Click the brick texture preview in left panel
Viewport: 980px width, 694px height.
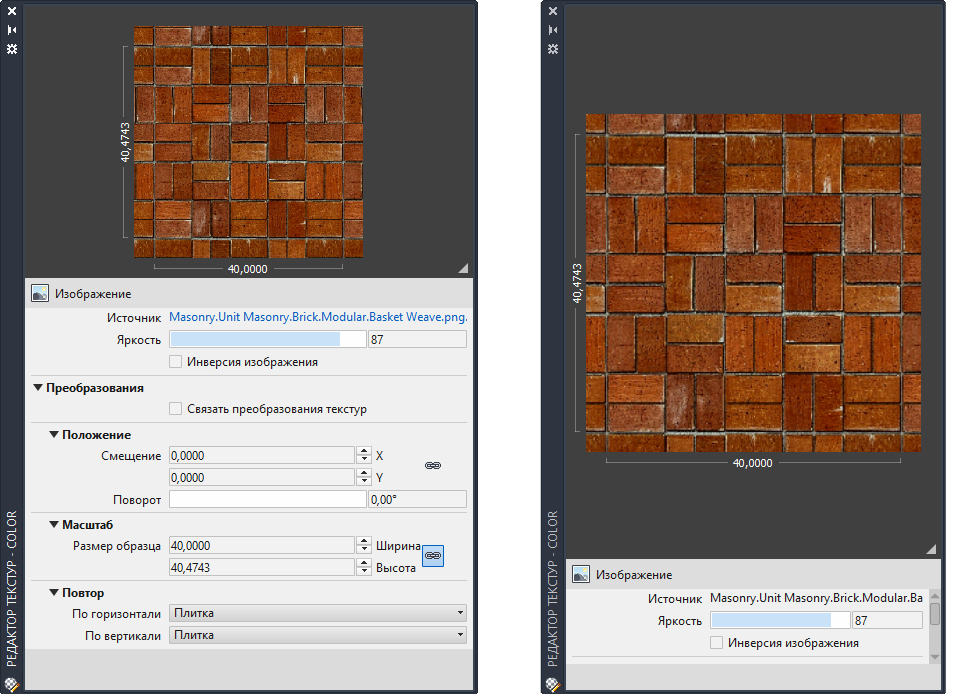coord(249,142)
